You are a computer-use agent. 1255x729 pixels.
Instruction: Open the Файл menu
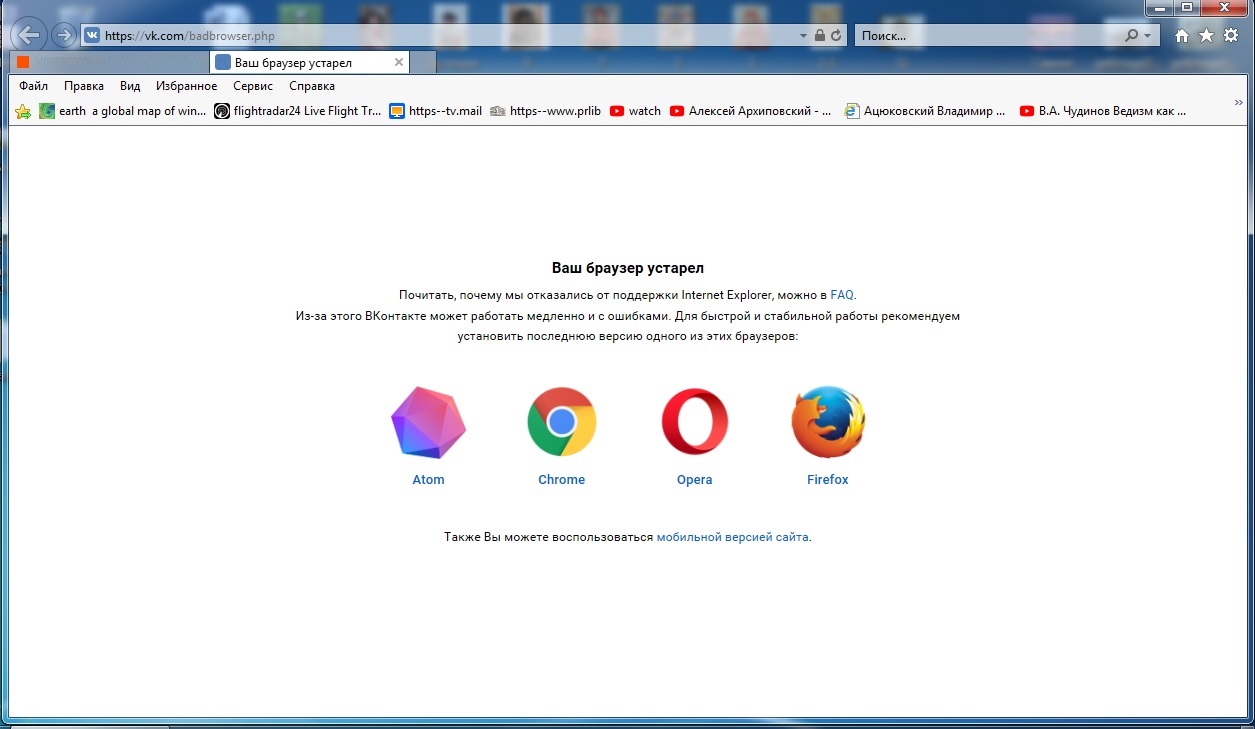pyautogui.click(x=33, y=86)
